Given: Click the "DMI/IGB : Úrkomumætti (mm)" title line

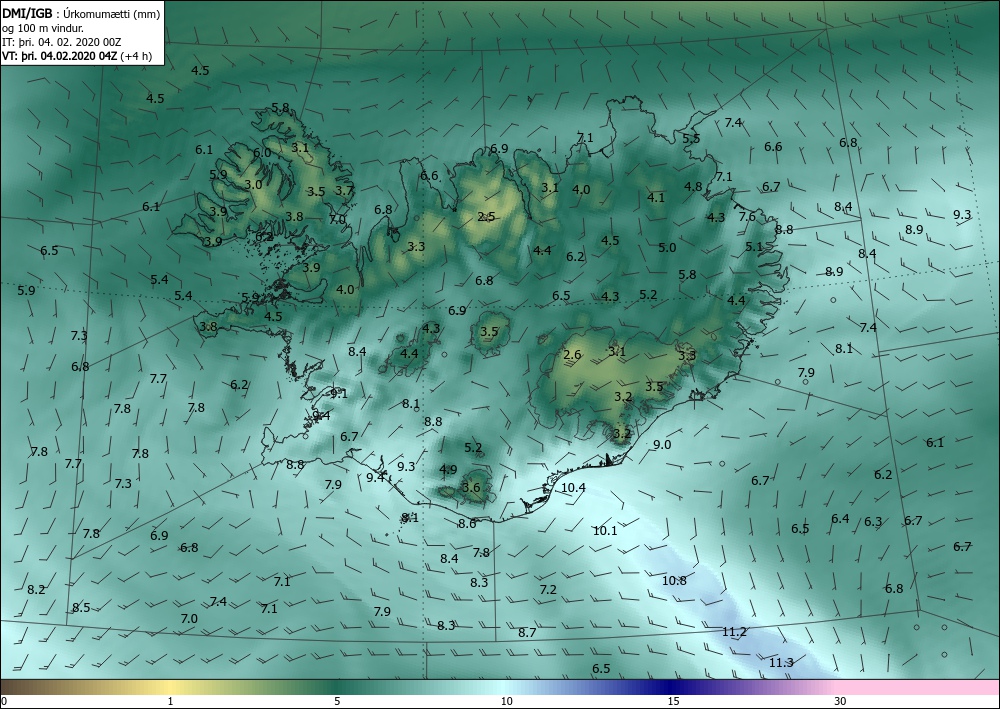Looking at the screenshot, I should click(81, 13).
